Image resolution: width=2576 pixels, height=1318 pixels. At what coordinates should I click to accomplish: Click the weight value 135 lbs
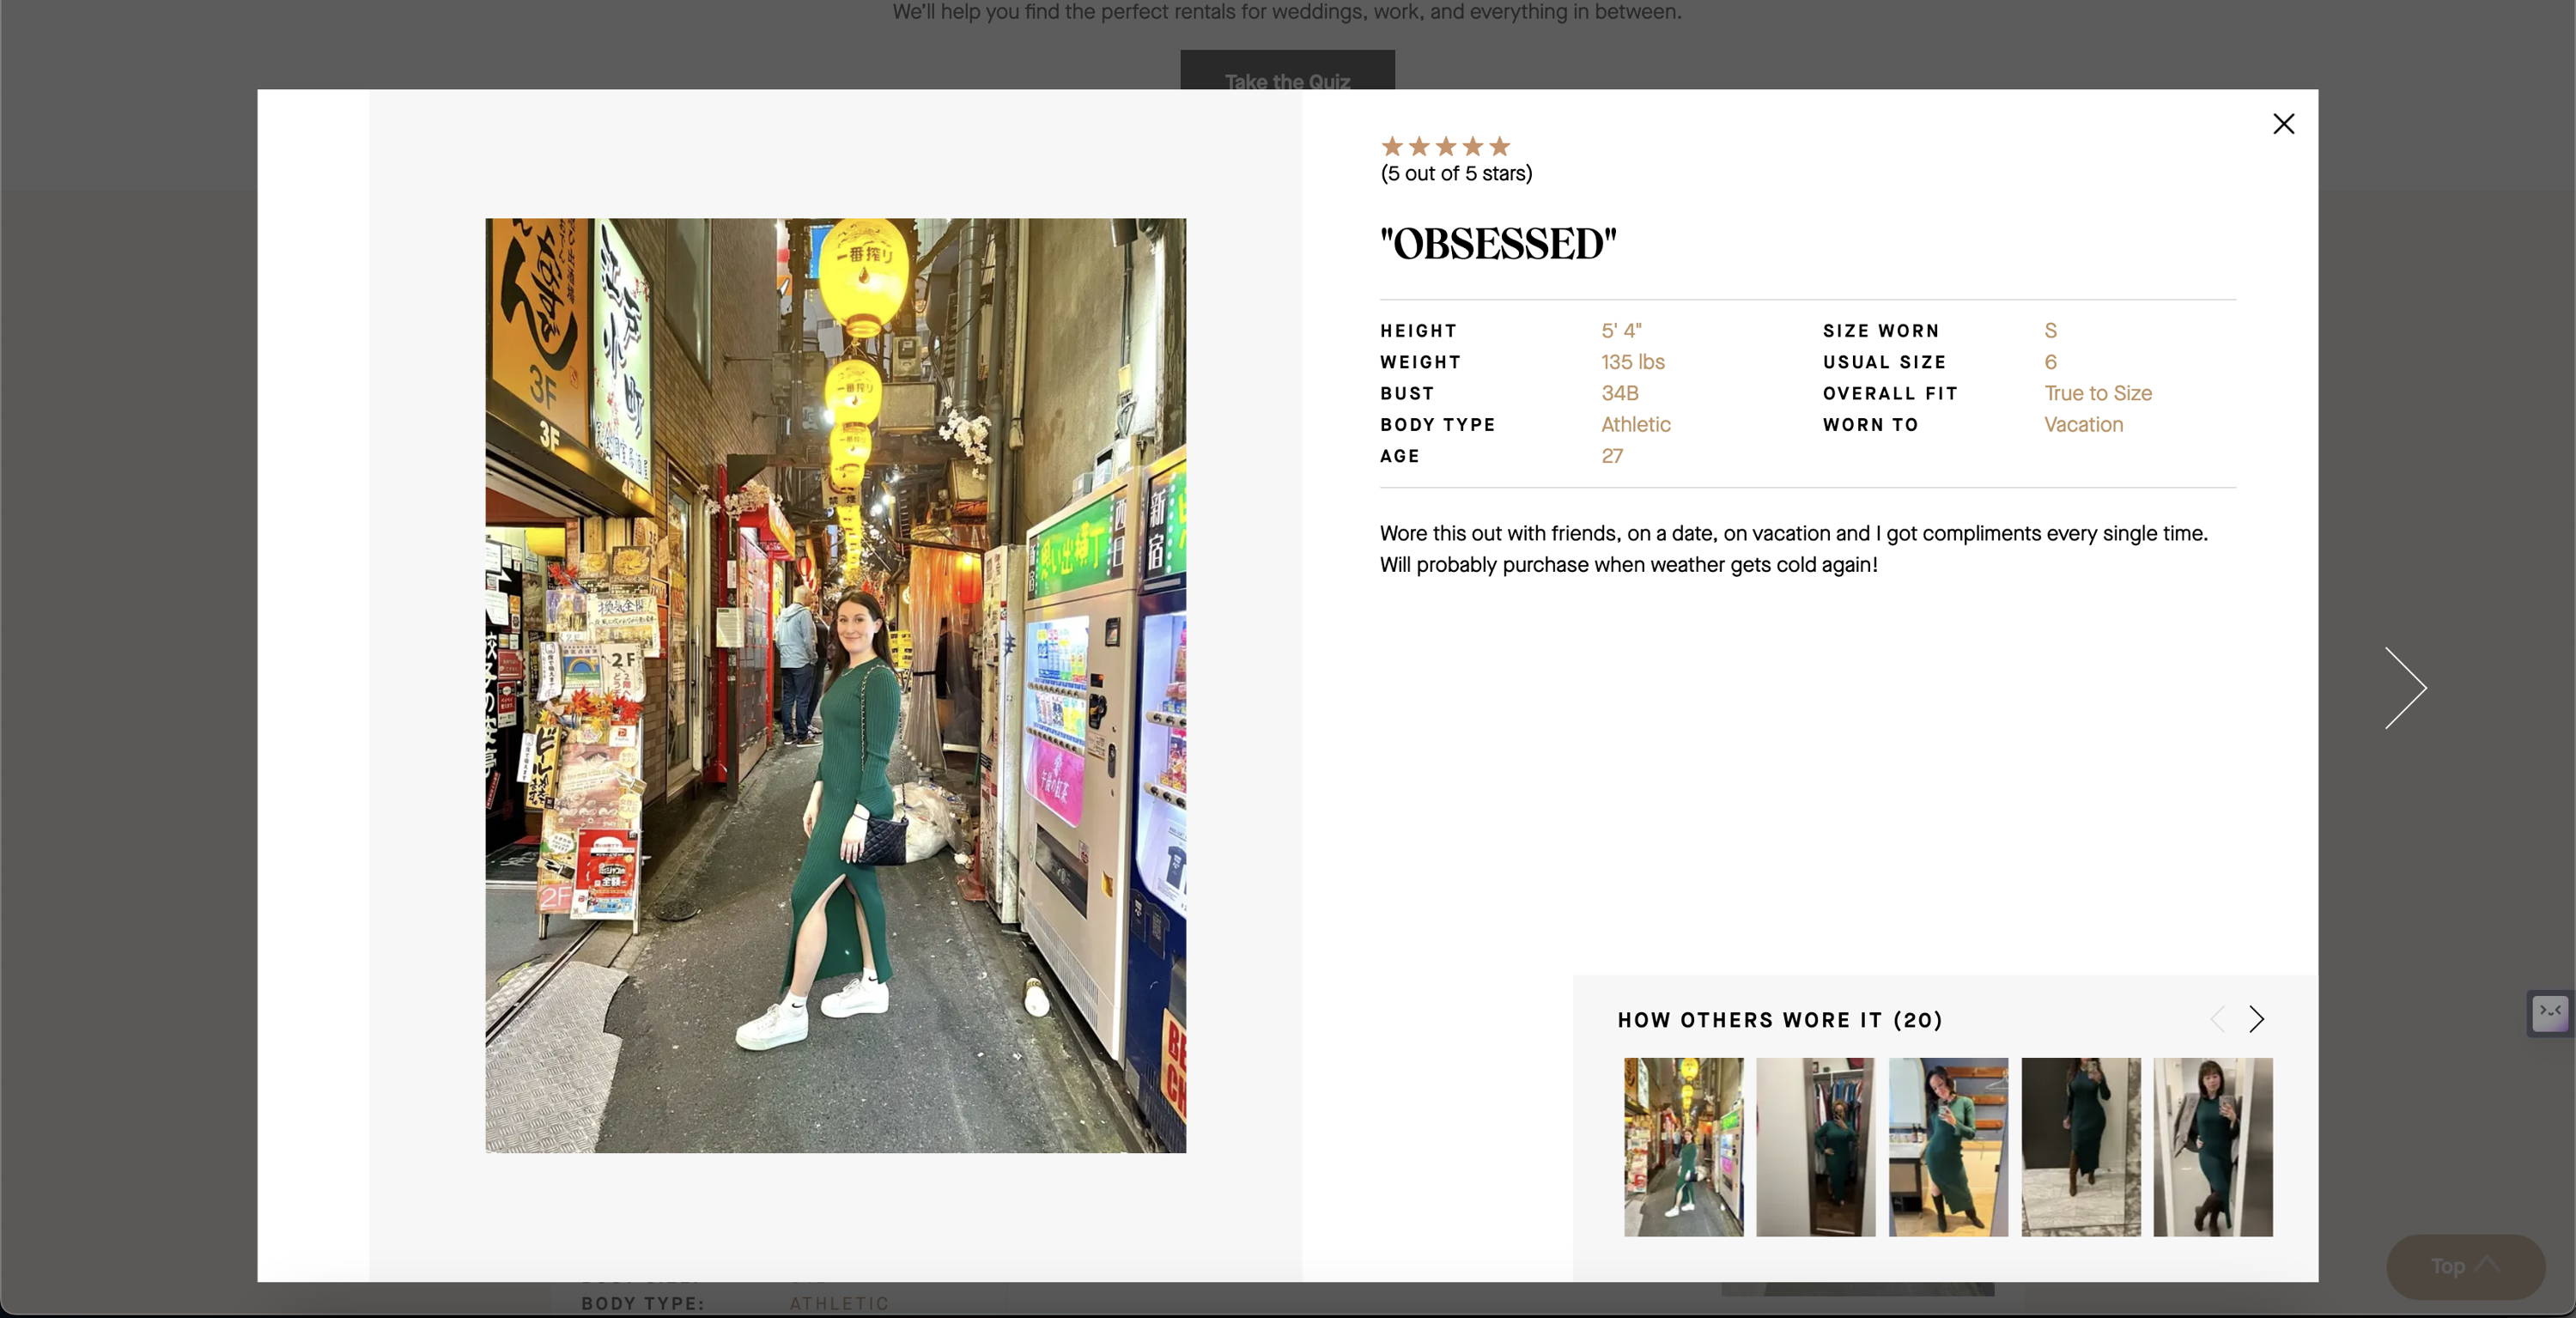click(x=1632, y=362)
